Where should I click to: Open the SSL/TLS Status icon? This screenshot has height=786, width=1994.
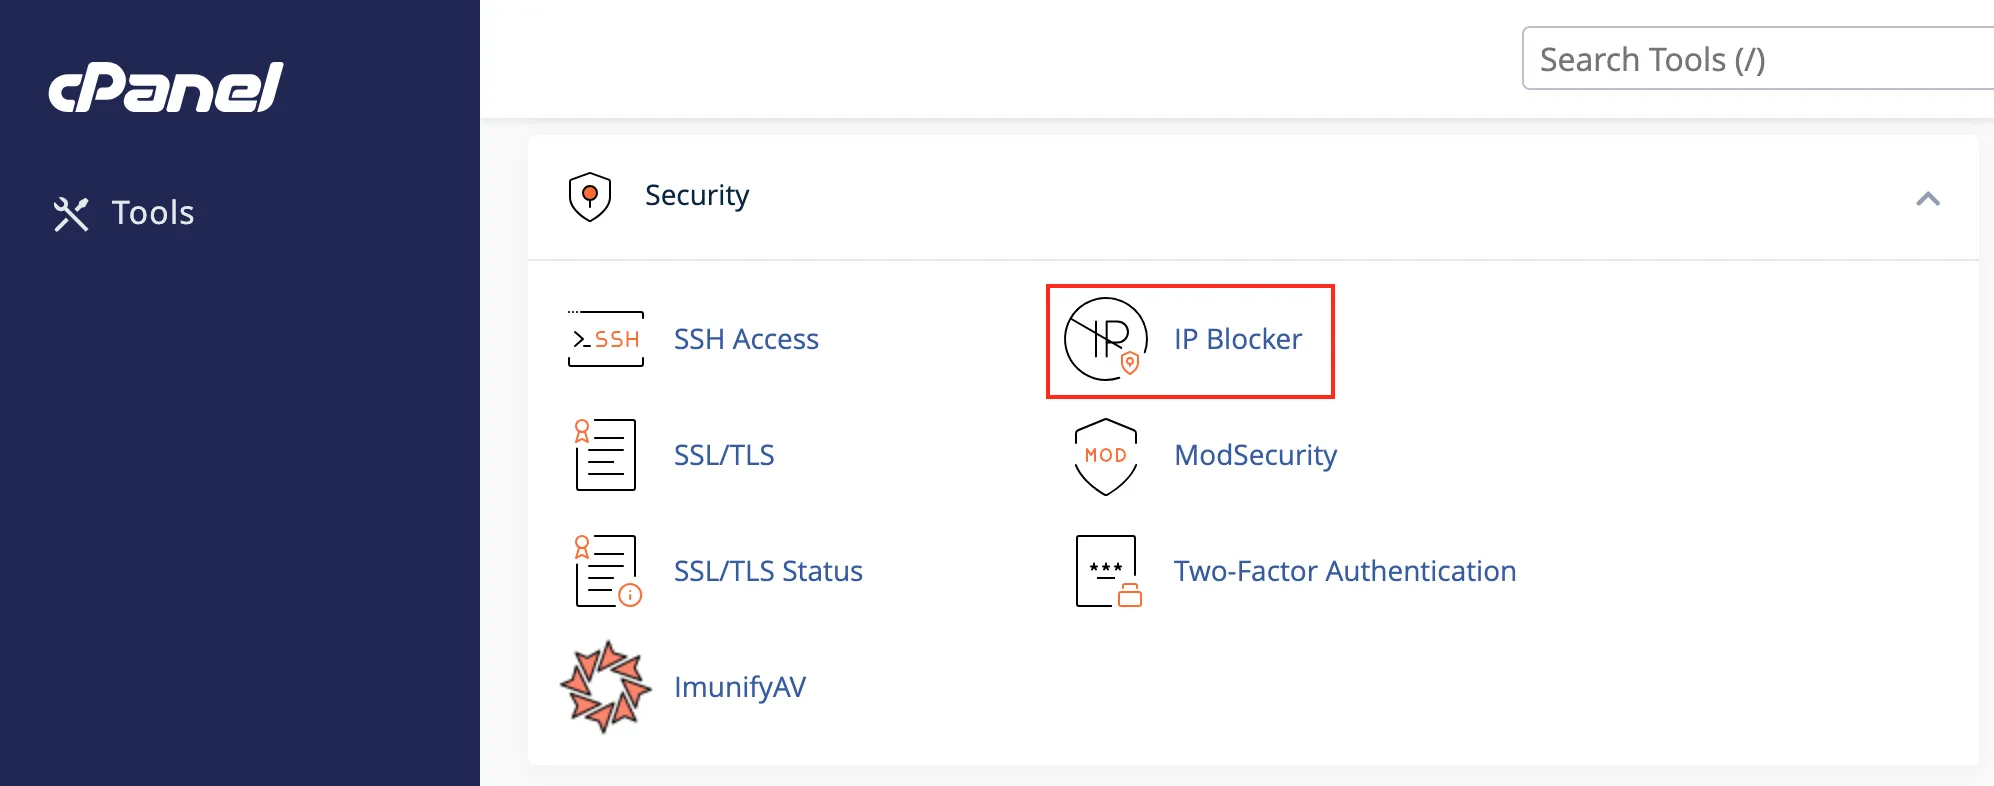pos(607,571)
